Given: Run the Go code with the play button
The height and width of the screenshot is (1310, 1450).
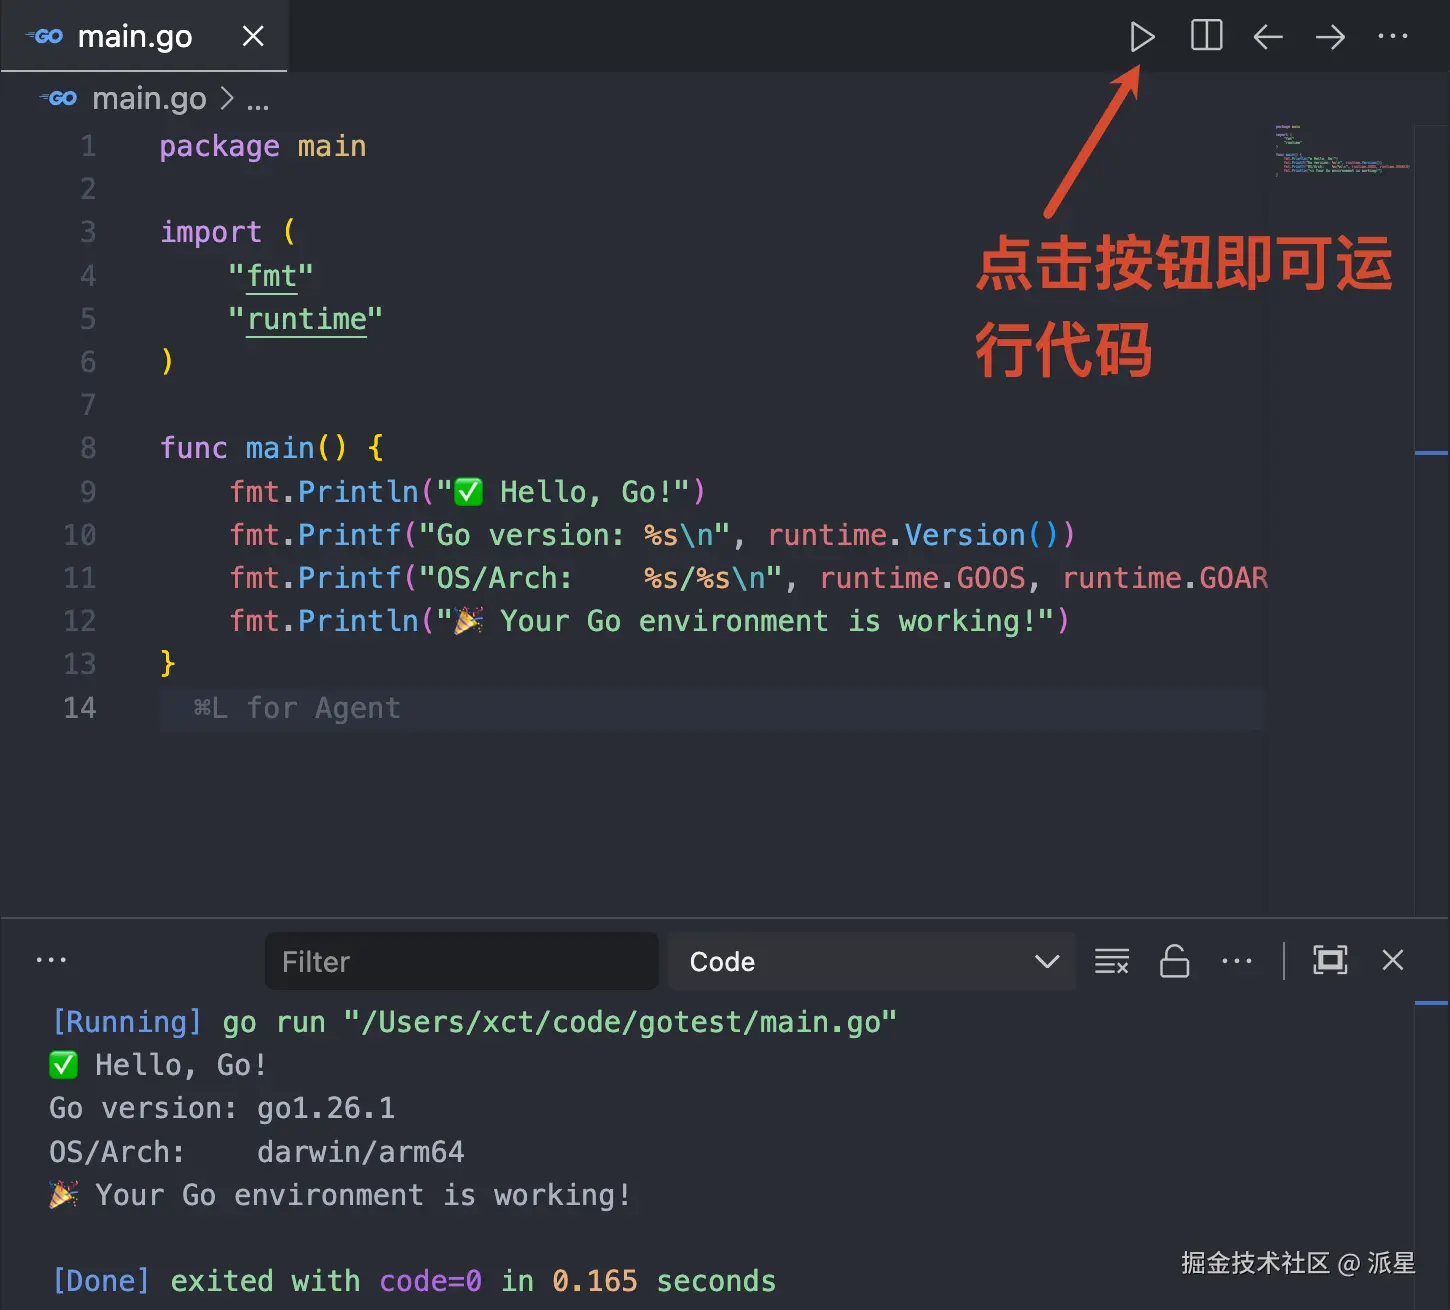Looking at the screenshot, I should point(1142,37).
